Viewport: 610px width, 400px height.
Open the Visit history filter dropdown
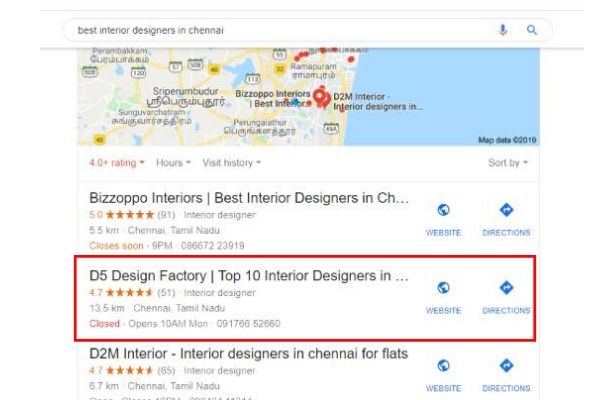pos(231,163)
